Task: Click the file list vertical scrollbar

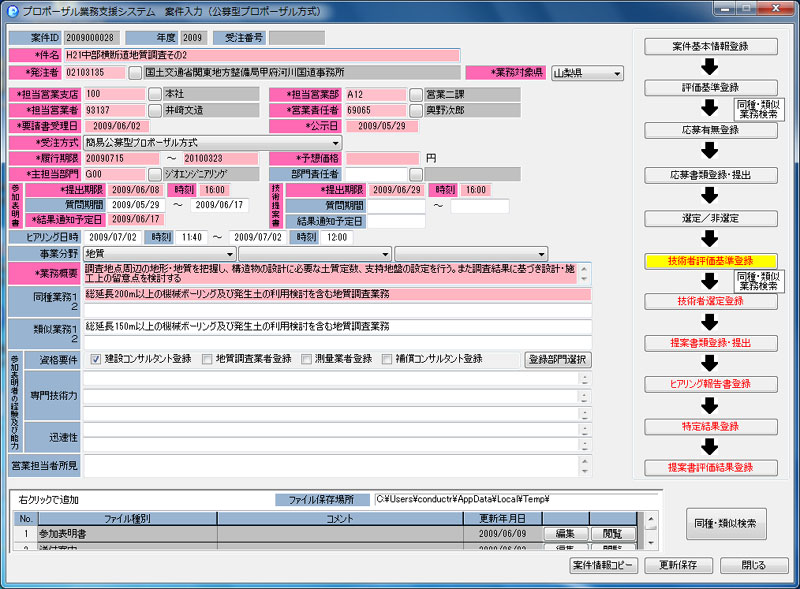Action: (651, 534)
